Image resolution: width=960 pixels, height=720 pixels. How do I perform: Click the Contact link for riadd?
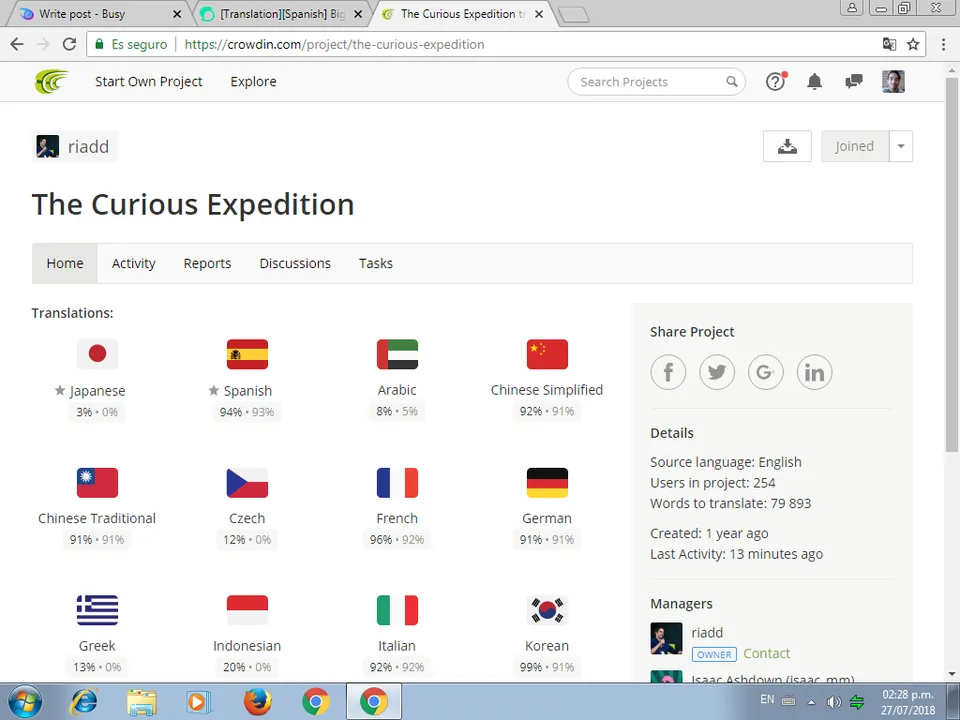[x=767, y=653]
